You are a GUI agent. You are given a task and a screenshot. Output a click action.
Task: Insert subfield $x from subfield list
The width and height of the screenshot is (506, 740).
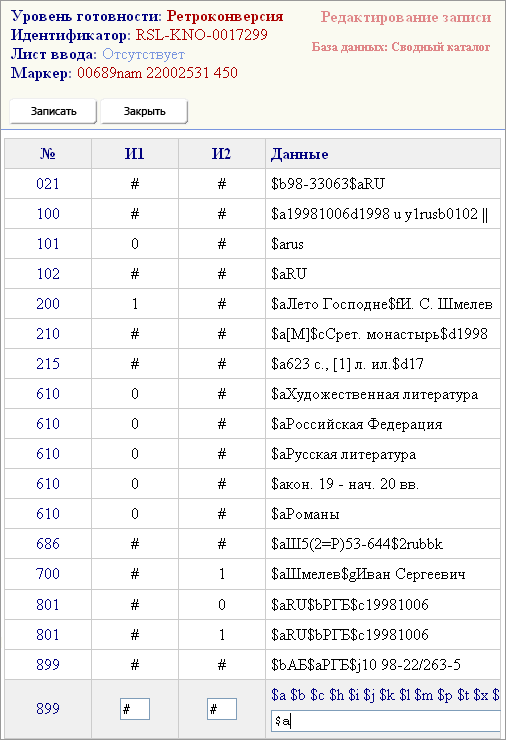tap(481, 695)
